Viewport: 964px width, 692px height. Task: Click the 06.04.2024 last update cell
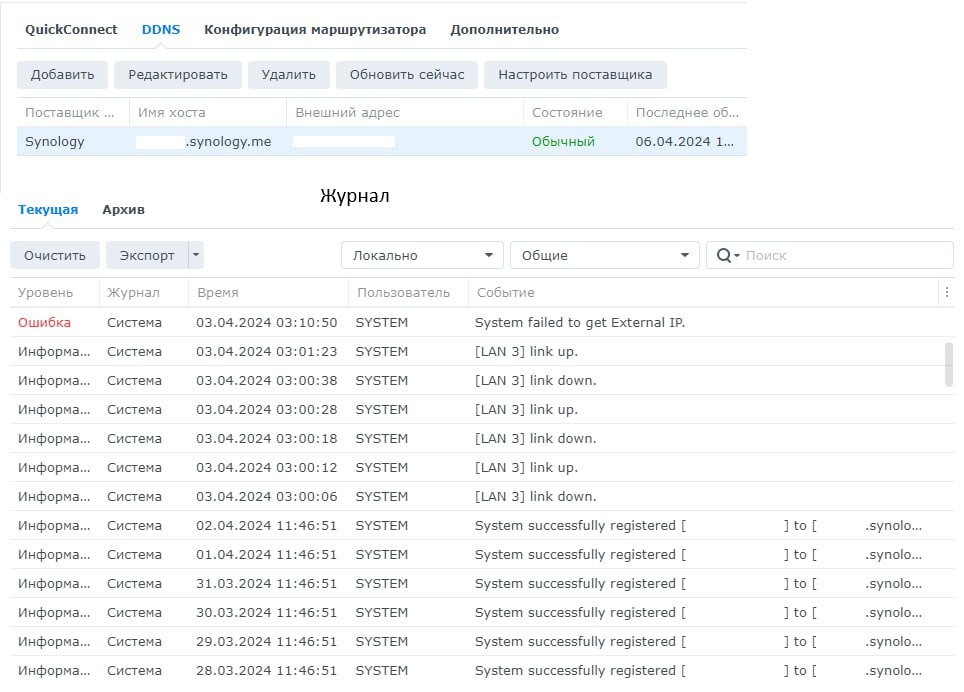click(x=684, y=141)
